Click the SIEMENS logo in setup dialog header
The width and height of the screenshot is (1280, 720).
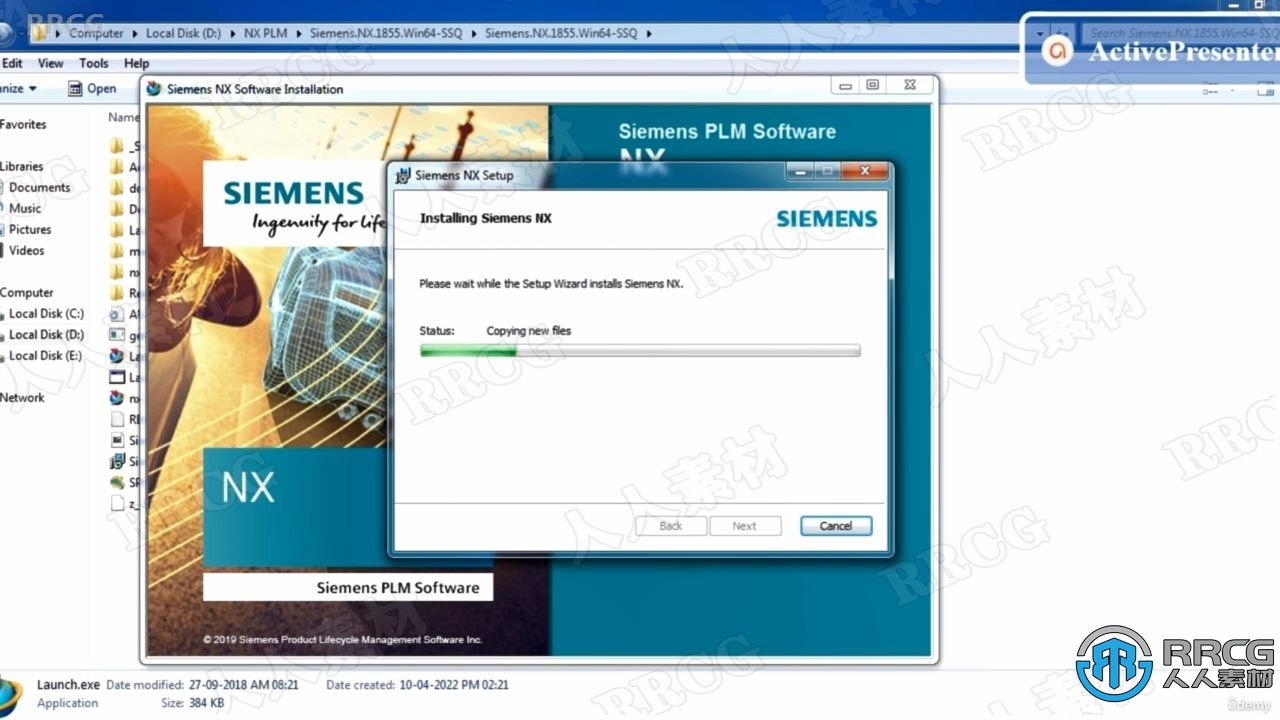click(826, 218)
